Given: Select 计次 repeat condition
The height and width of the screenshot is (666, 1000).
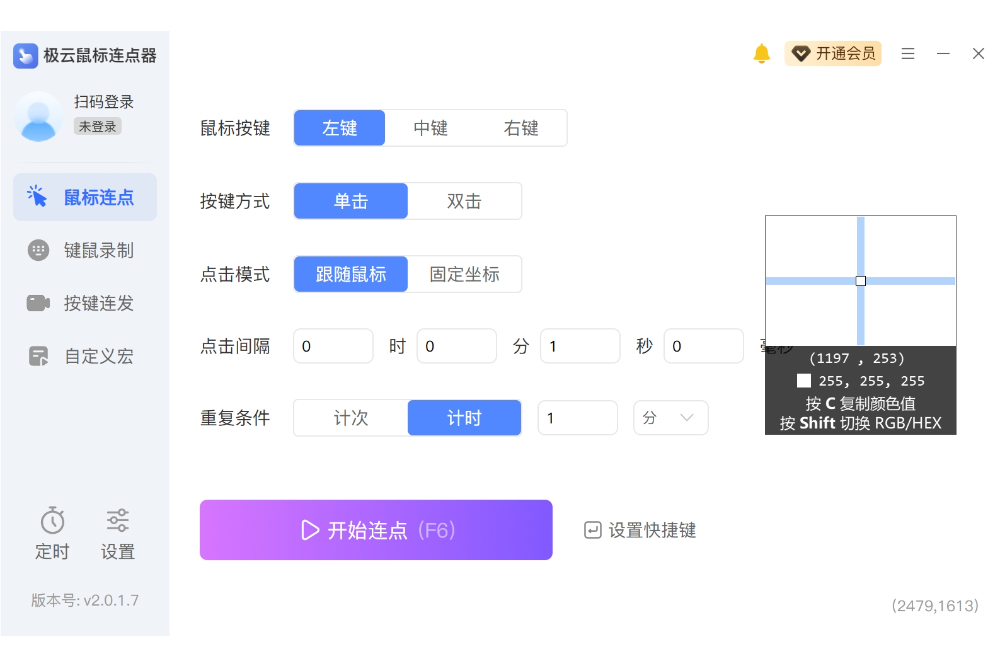Looking at the screenshot, I should click(x=351, y=418).
